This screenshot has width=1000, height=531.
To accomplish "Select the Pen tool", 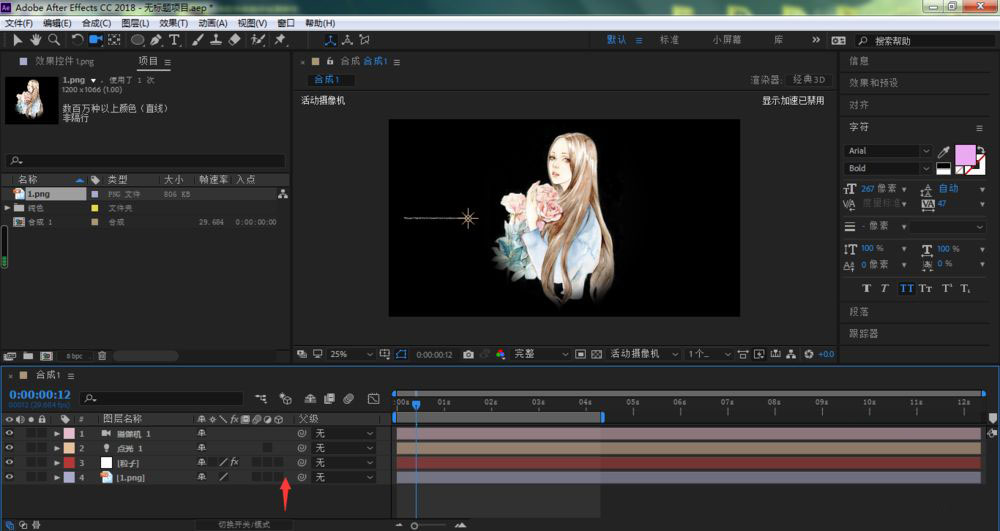I will click(x=156, y=40).
